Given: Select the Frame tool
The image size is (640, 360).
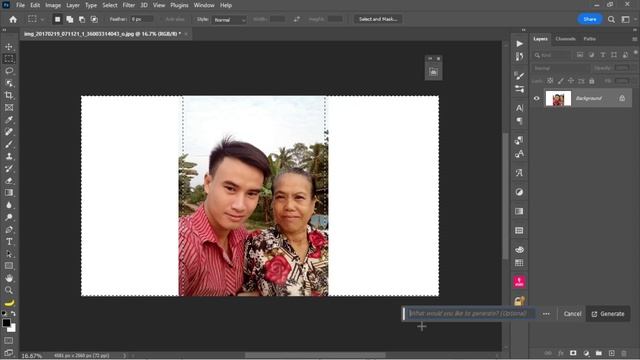Looking at the screenshot, I should tap(9, 108).
